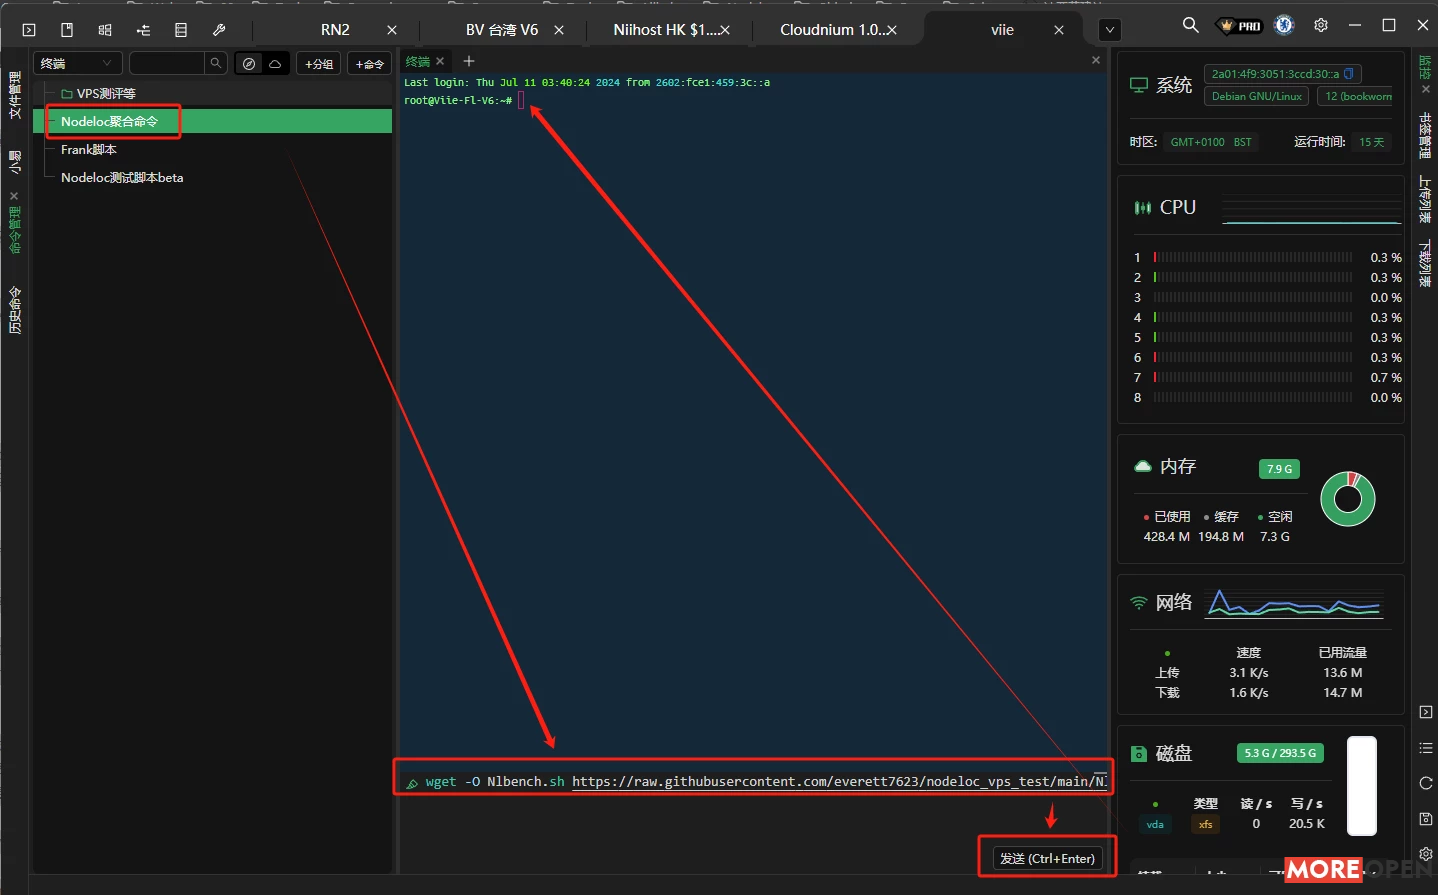
Task: Click the screenshot icon at bottom right sidebar
Action: point(1425,818)
